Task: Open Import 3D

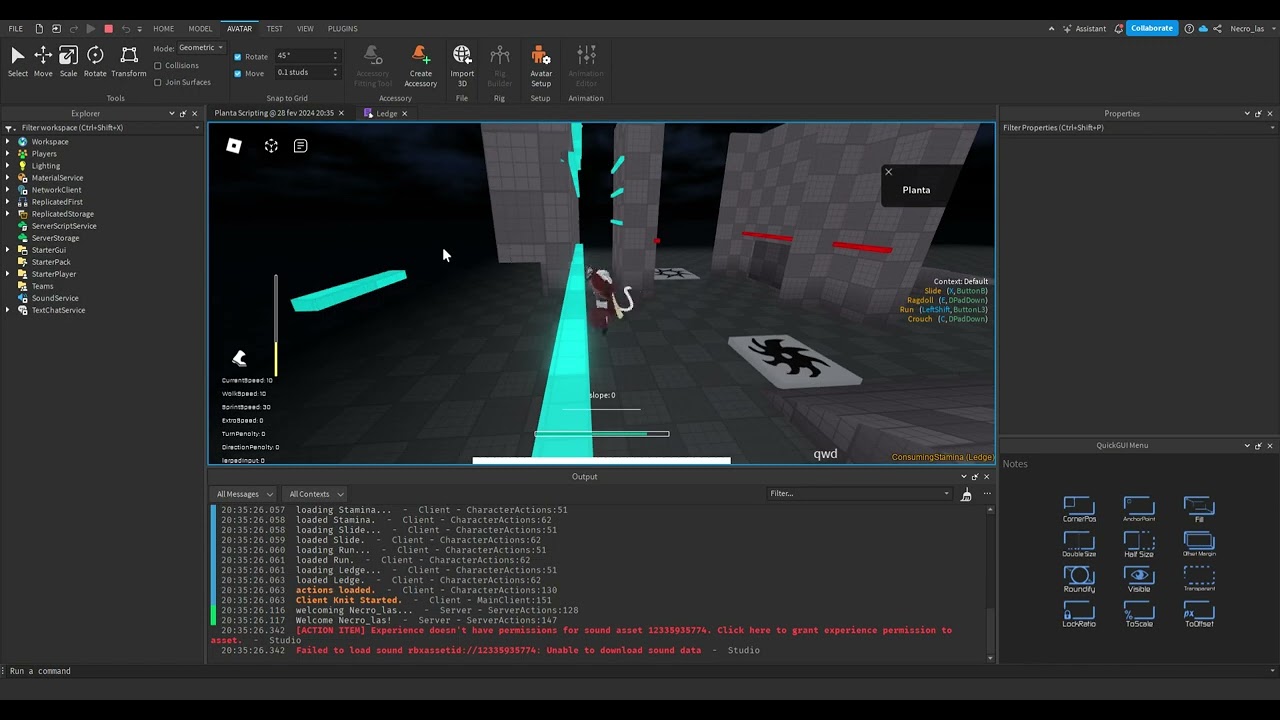Action: [462, 66]
